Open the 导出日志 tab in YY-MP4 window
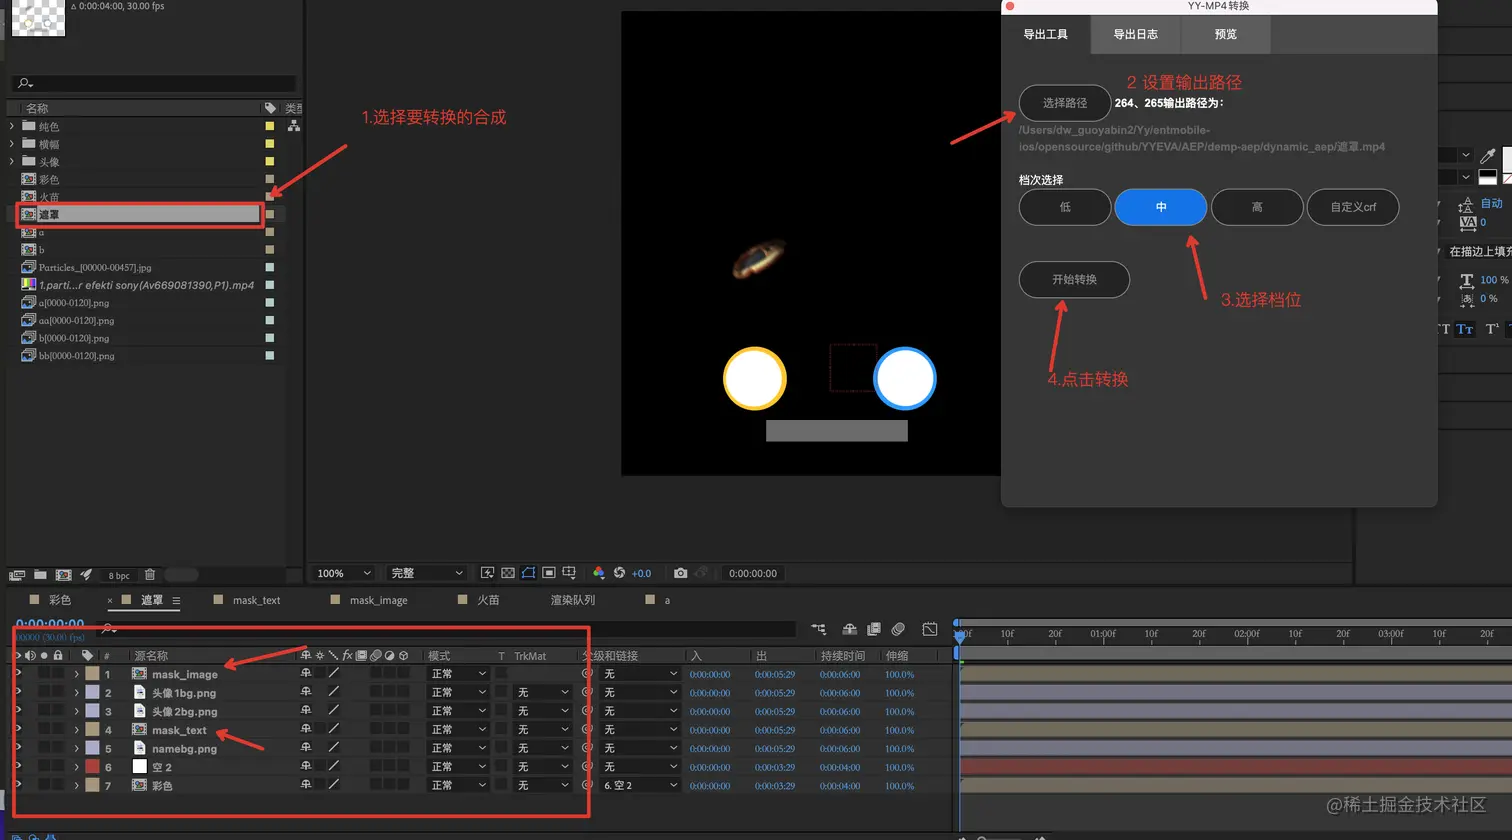The height and width of the screenshot is (840, 1512). pyautogui.click(x=1136, y=34)
